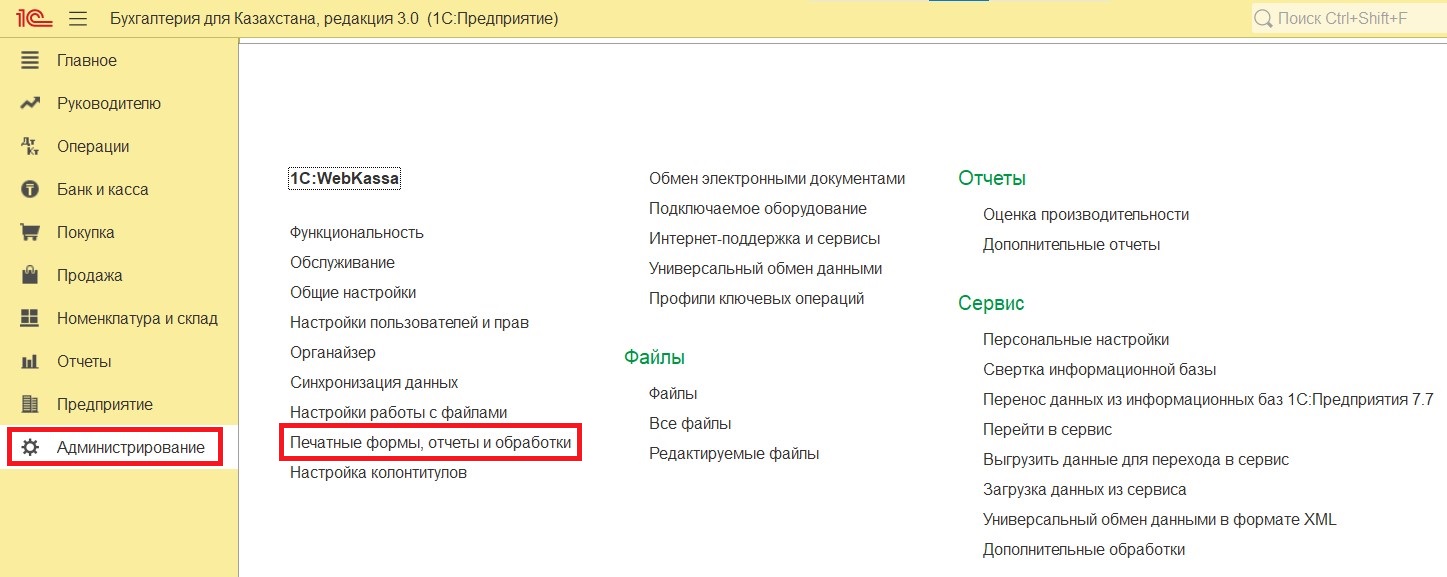The width and height of the screenshot is (1447, 577).
Task: Open Свертка информационной базы
Action: point(1099,369)
